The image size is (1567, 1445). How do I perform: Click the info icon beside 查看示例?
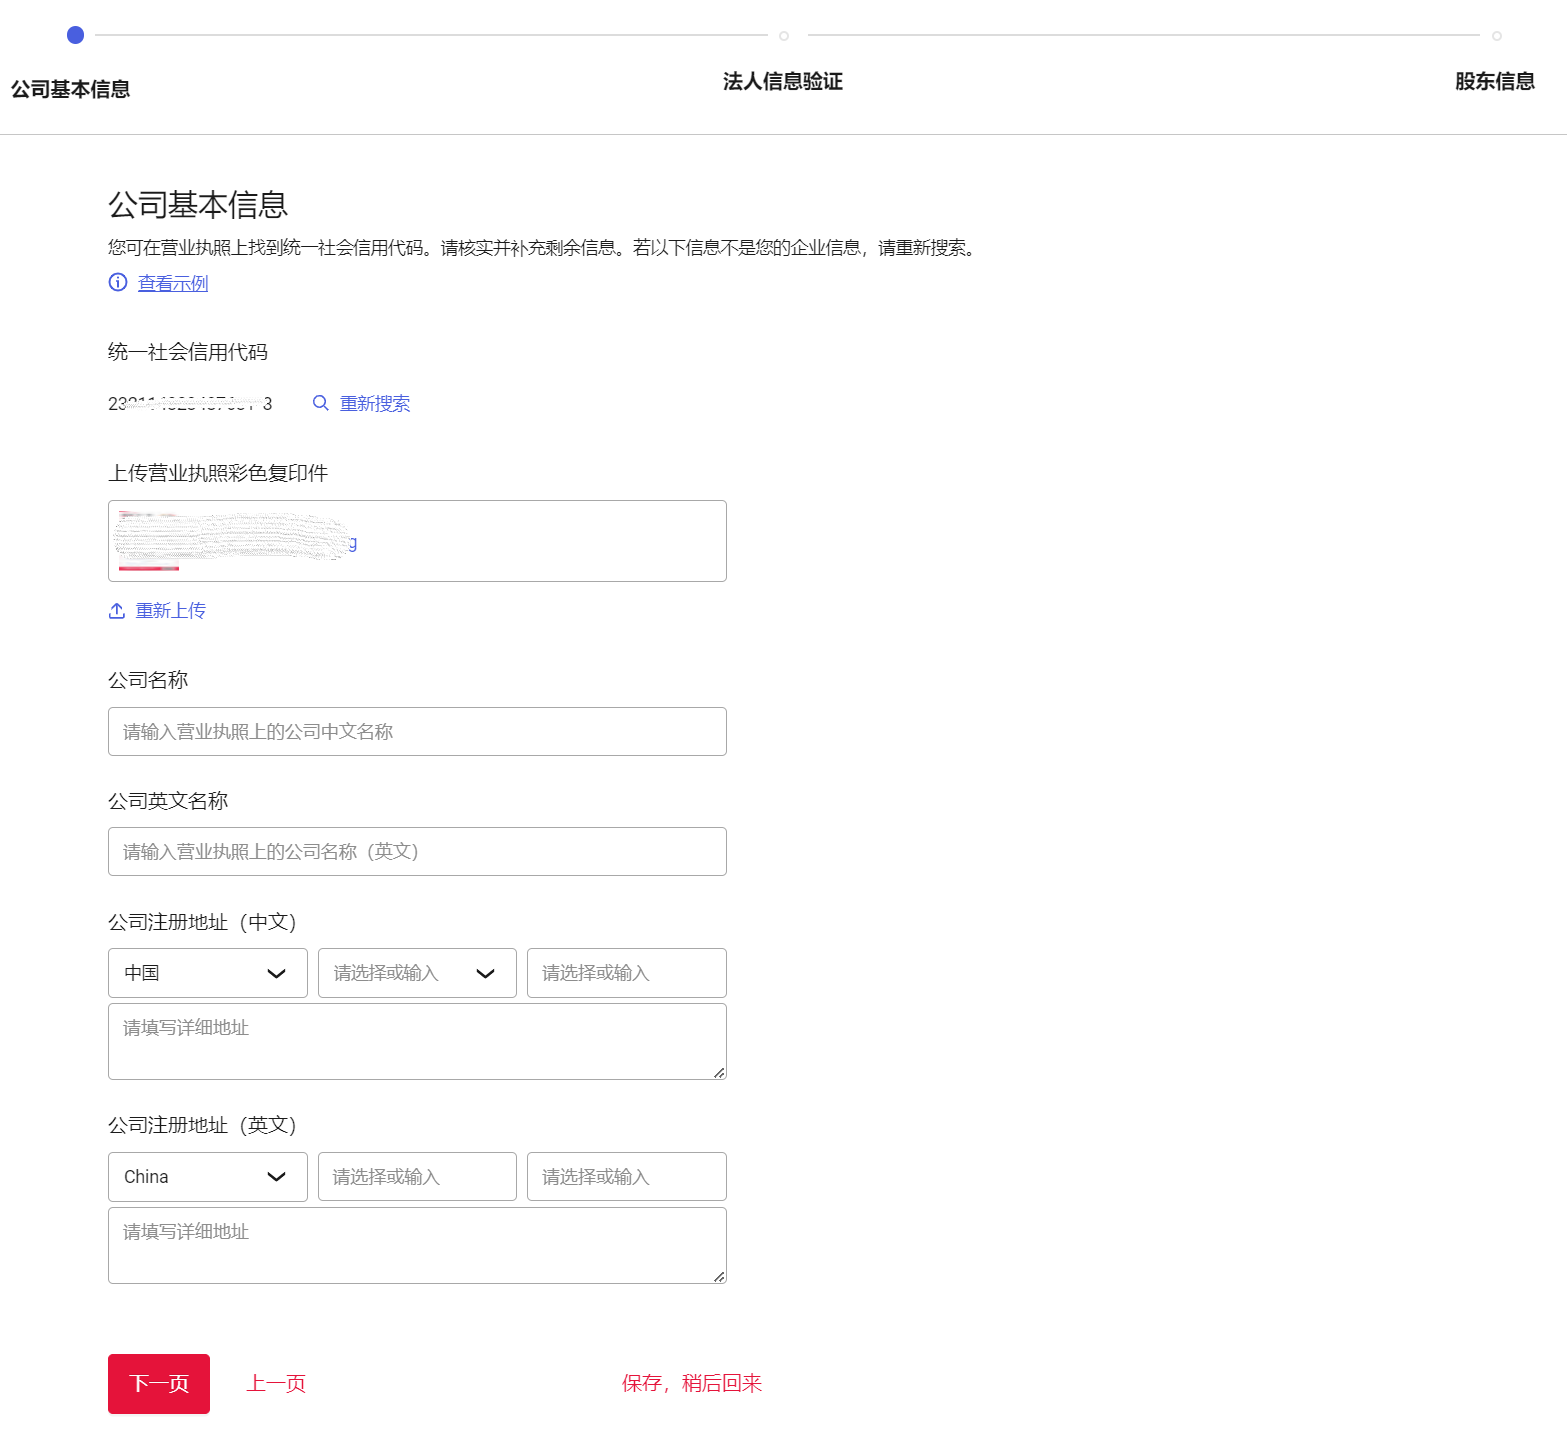pyautogui.click(x=118, y=282)
